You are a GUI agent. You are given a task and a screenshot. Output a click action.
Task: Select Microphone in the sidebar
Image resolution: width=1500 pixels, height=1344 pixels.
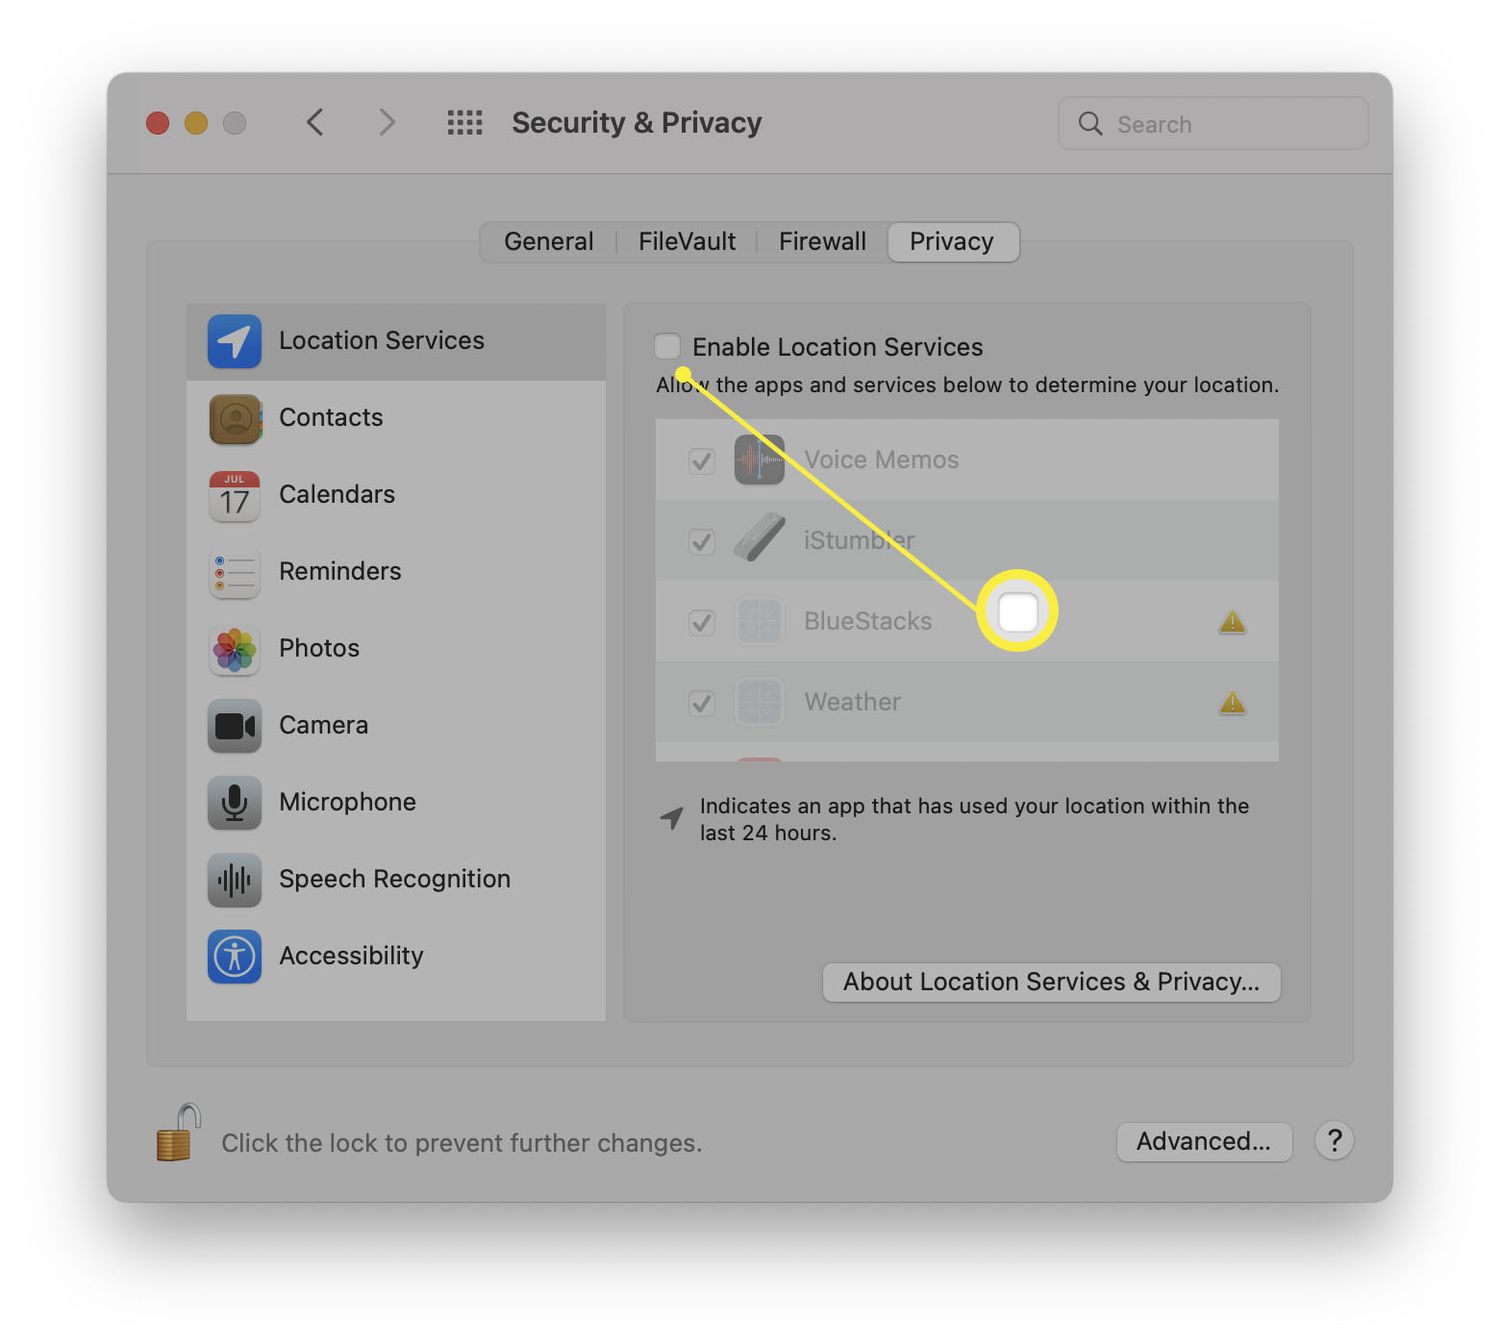[396, 803]
